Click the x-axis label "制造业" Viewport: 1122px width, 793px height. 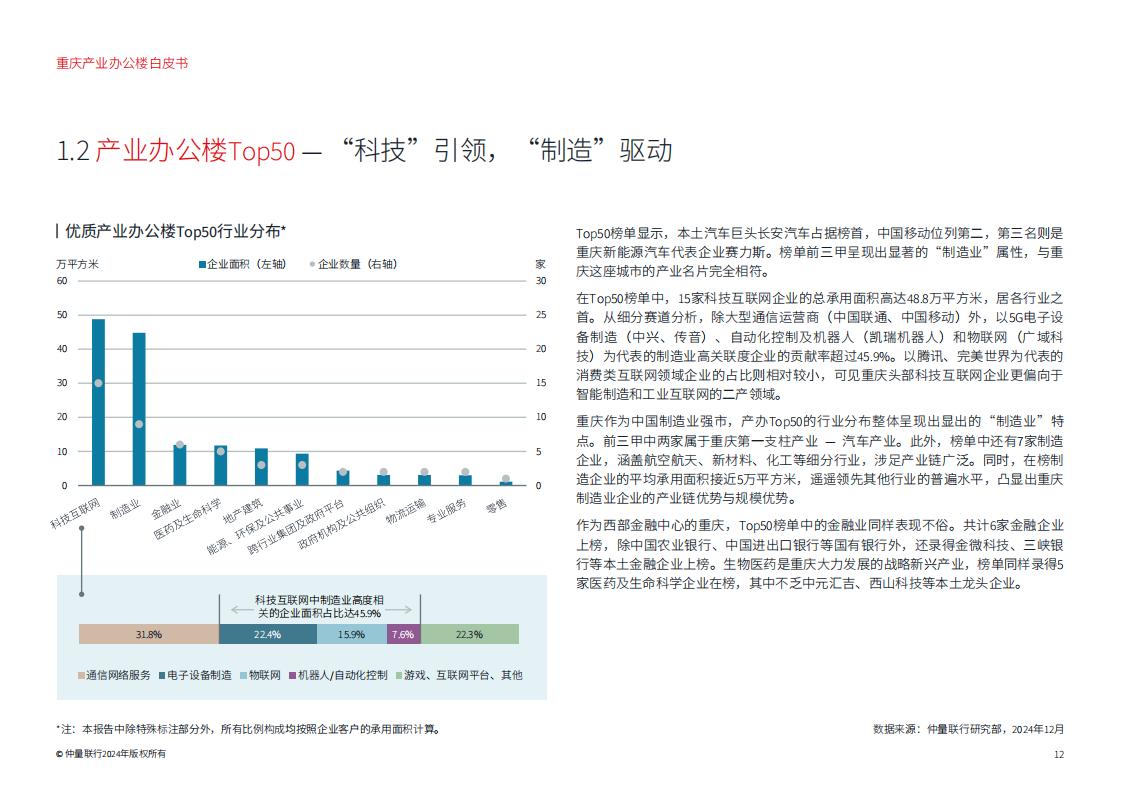(125, 509)
